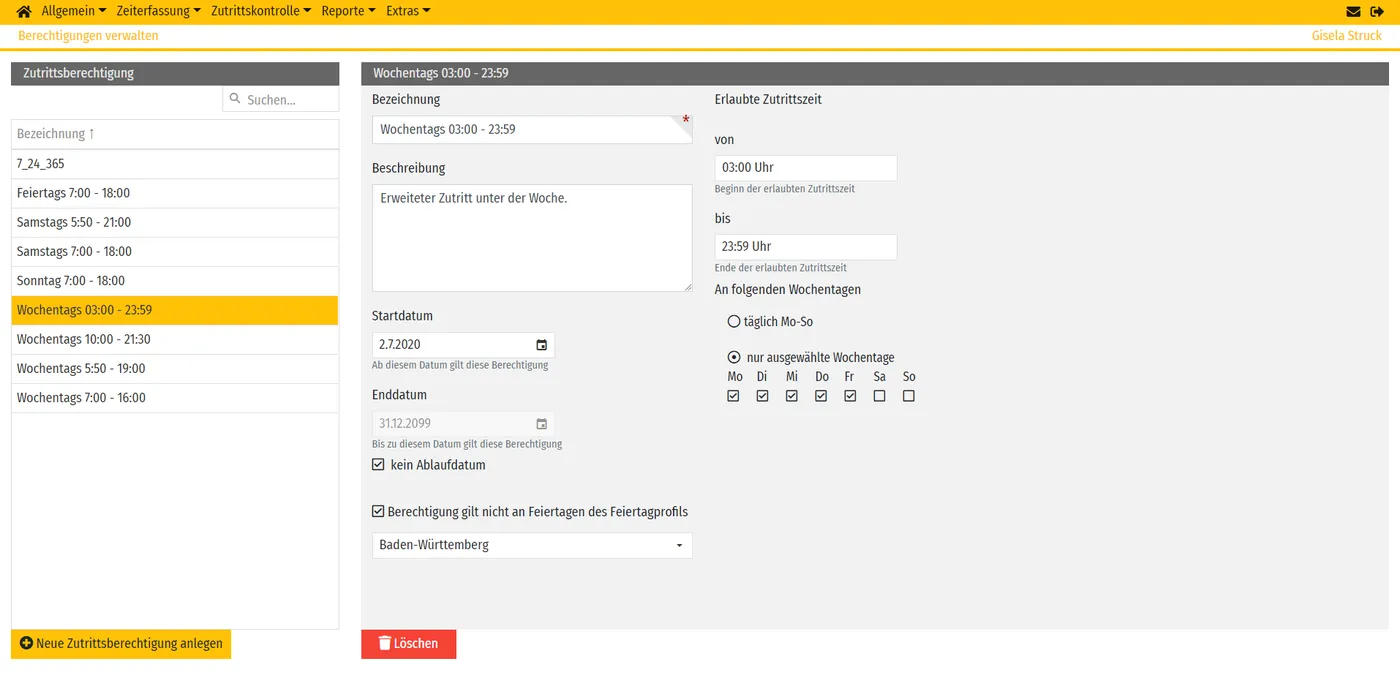Select 'Wochentags 5:50 - 19:00' entry
Viewport: 1400px width, 675px height.
coord(175,369)
